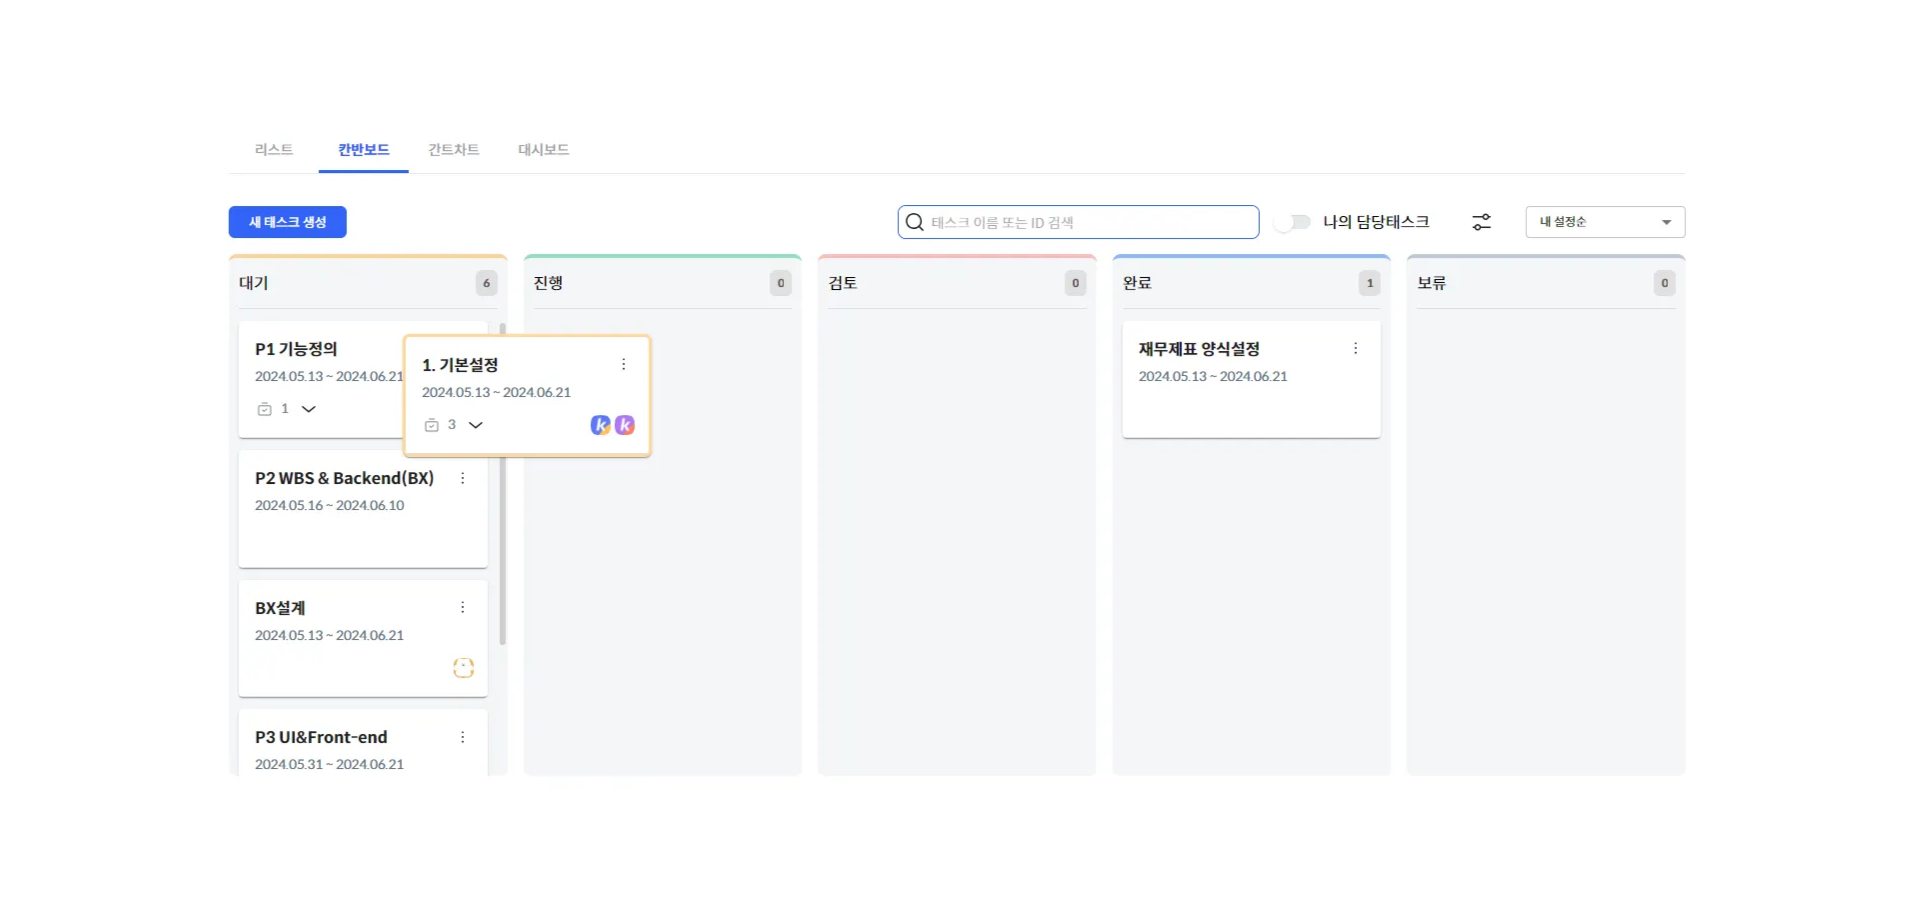Click the checklist icon on the 1. 기본설정 card

(x=430, y=424)
